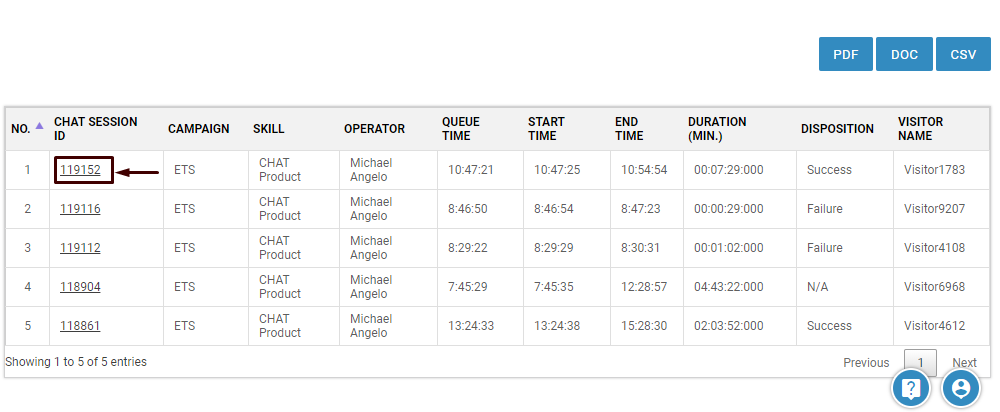Select page 1 in pagination
The image size is (1000, 412).
(x=920, y=363)
